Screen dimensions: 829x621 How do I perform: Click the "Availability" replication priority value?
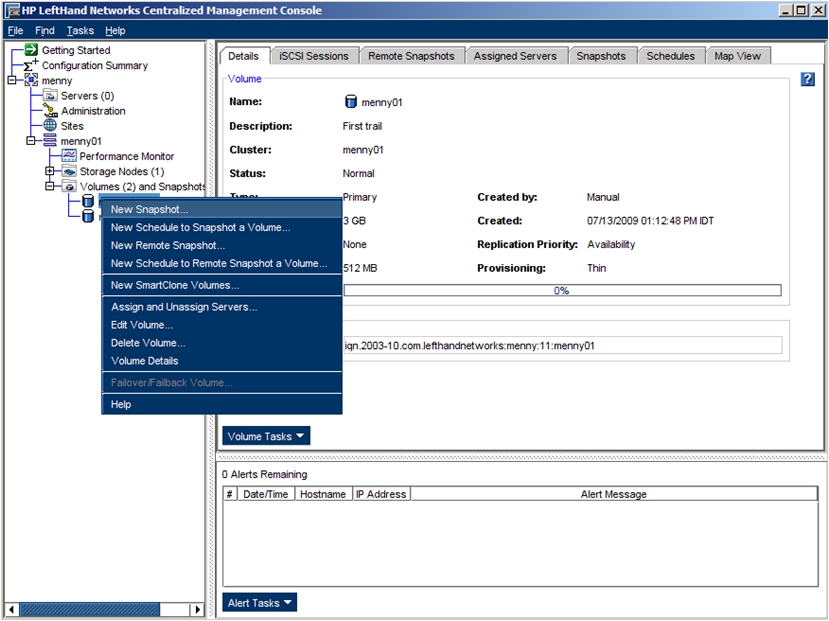click(611, 244)
